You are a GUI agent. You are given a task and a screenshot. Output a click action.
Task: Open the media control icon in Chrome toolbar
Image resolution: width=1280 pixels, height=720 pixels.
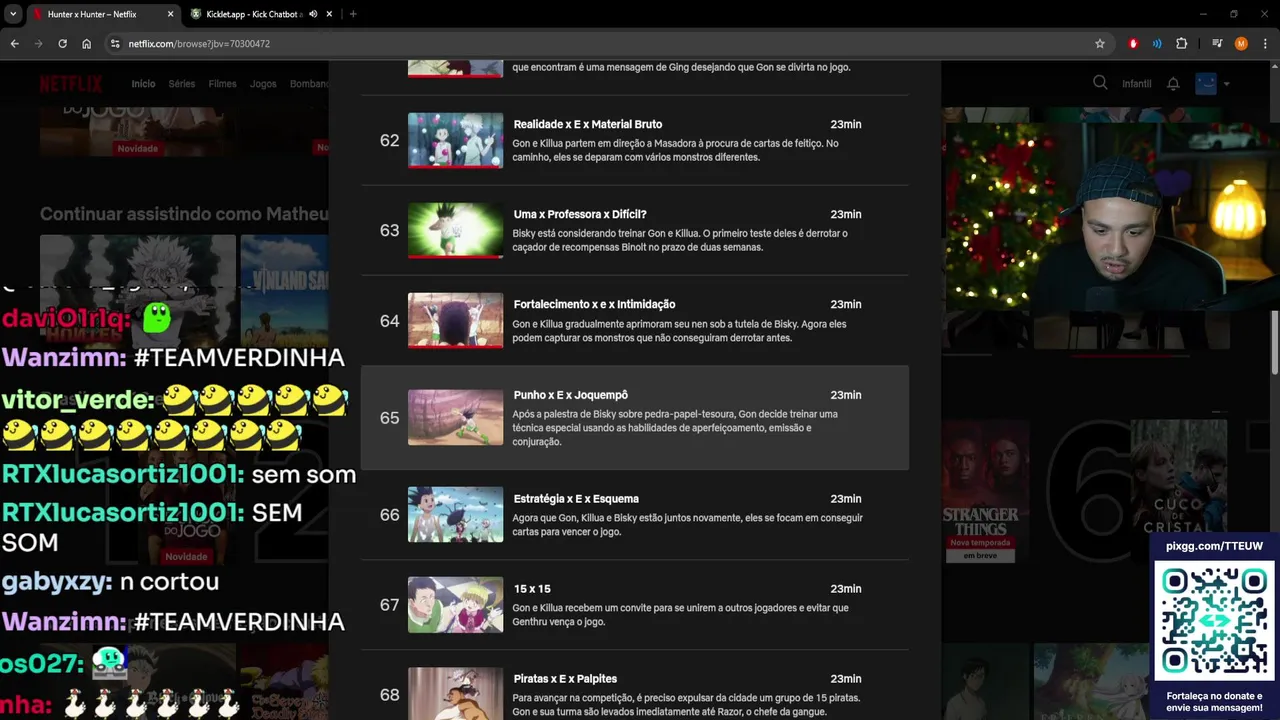1217,44
